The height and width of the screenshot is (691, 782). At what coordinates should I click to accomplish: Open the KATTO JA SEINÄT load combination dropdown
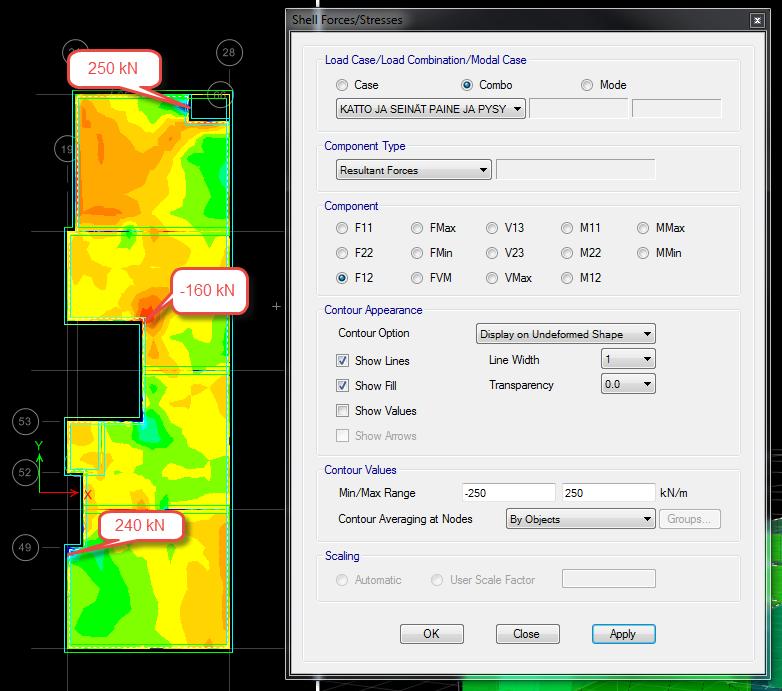coord(431,109)
